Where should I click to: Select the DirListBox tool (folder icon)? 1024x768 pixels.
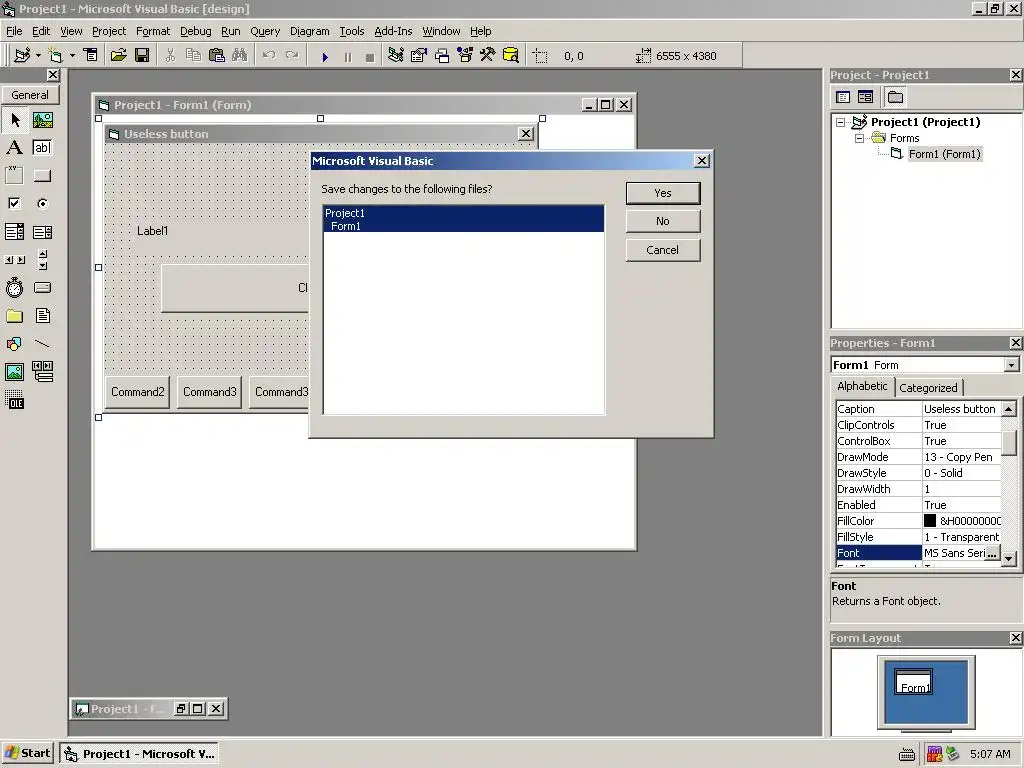coord(15,316)
